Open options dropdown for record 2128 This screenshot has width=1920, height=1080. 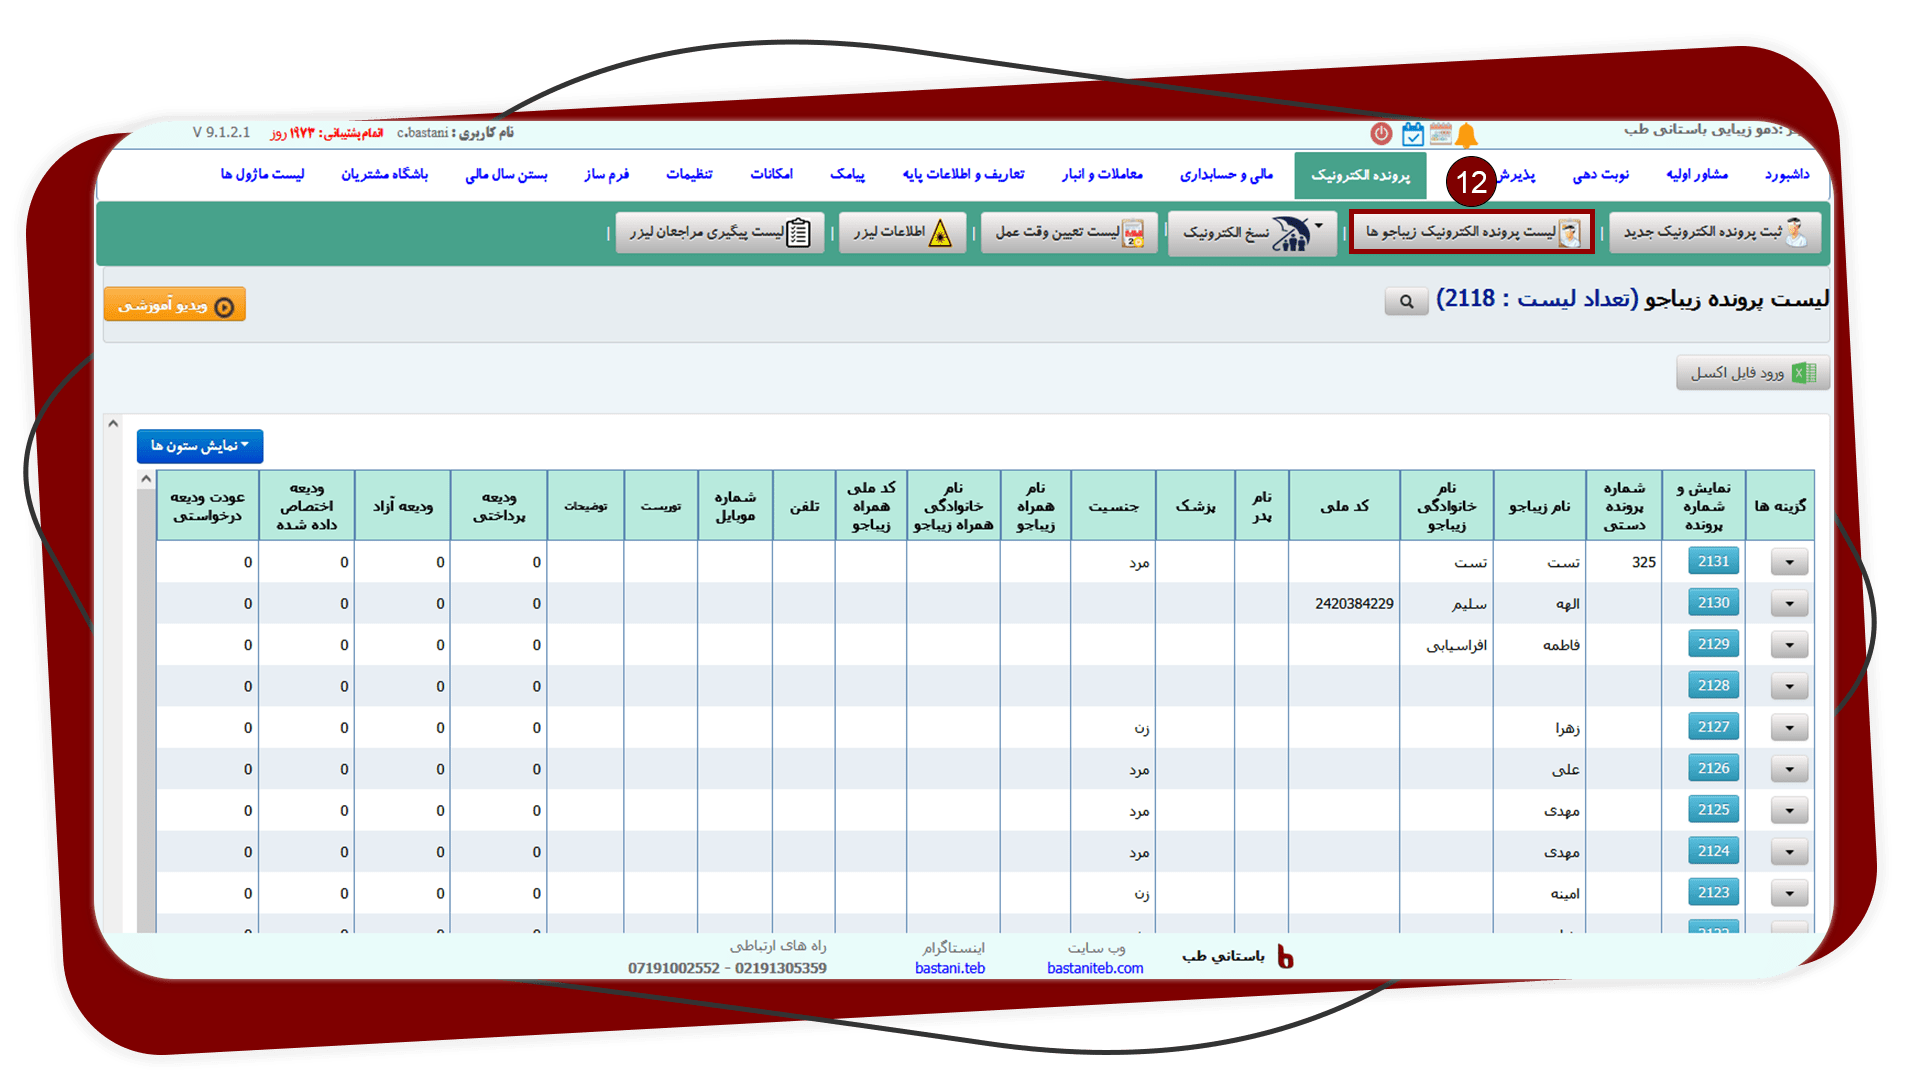click(x=1789, y=687)
